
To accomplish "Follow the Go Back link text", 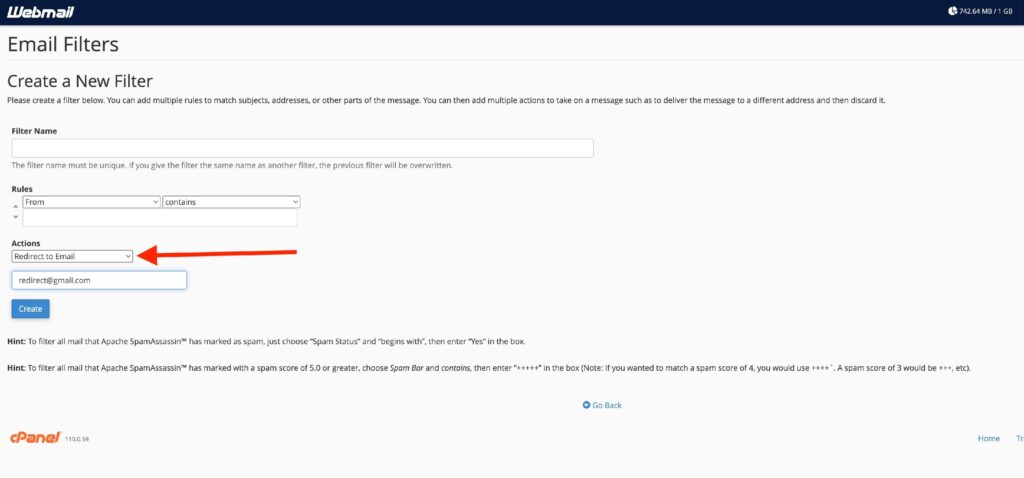I will (607, 405).
